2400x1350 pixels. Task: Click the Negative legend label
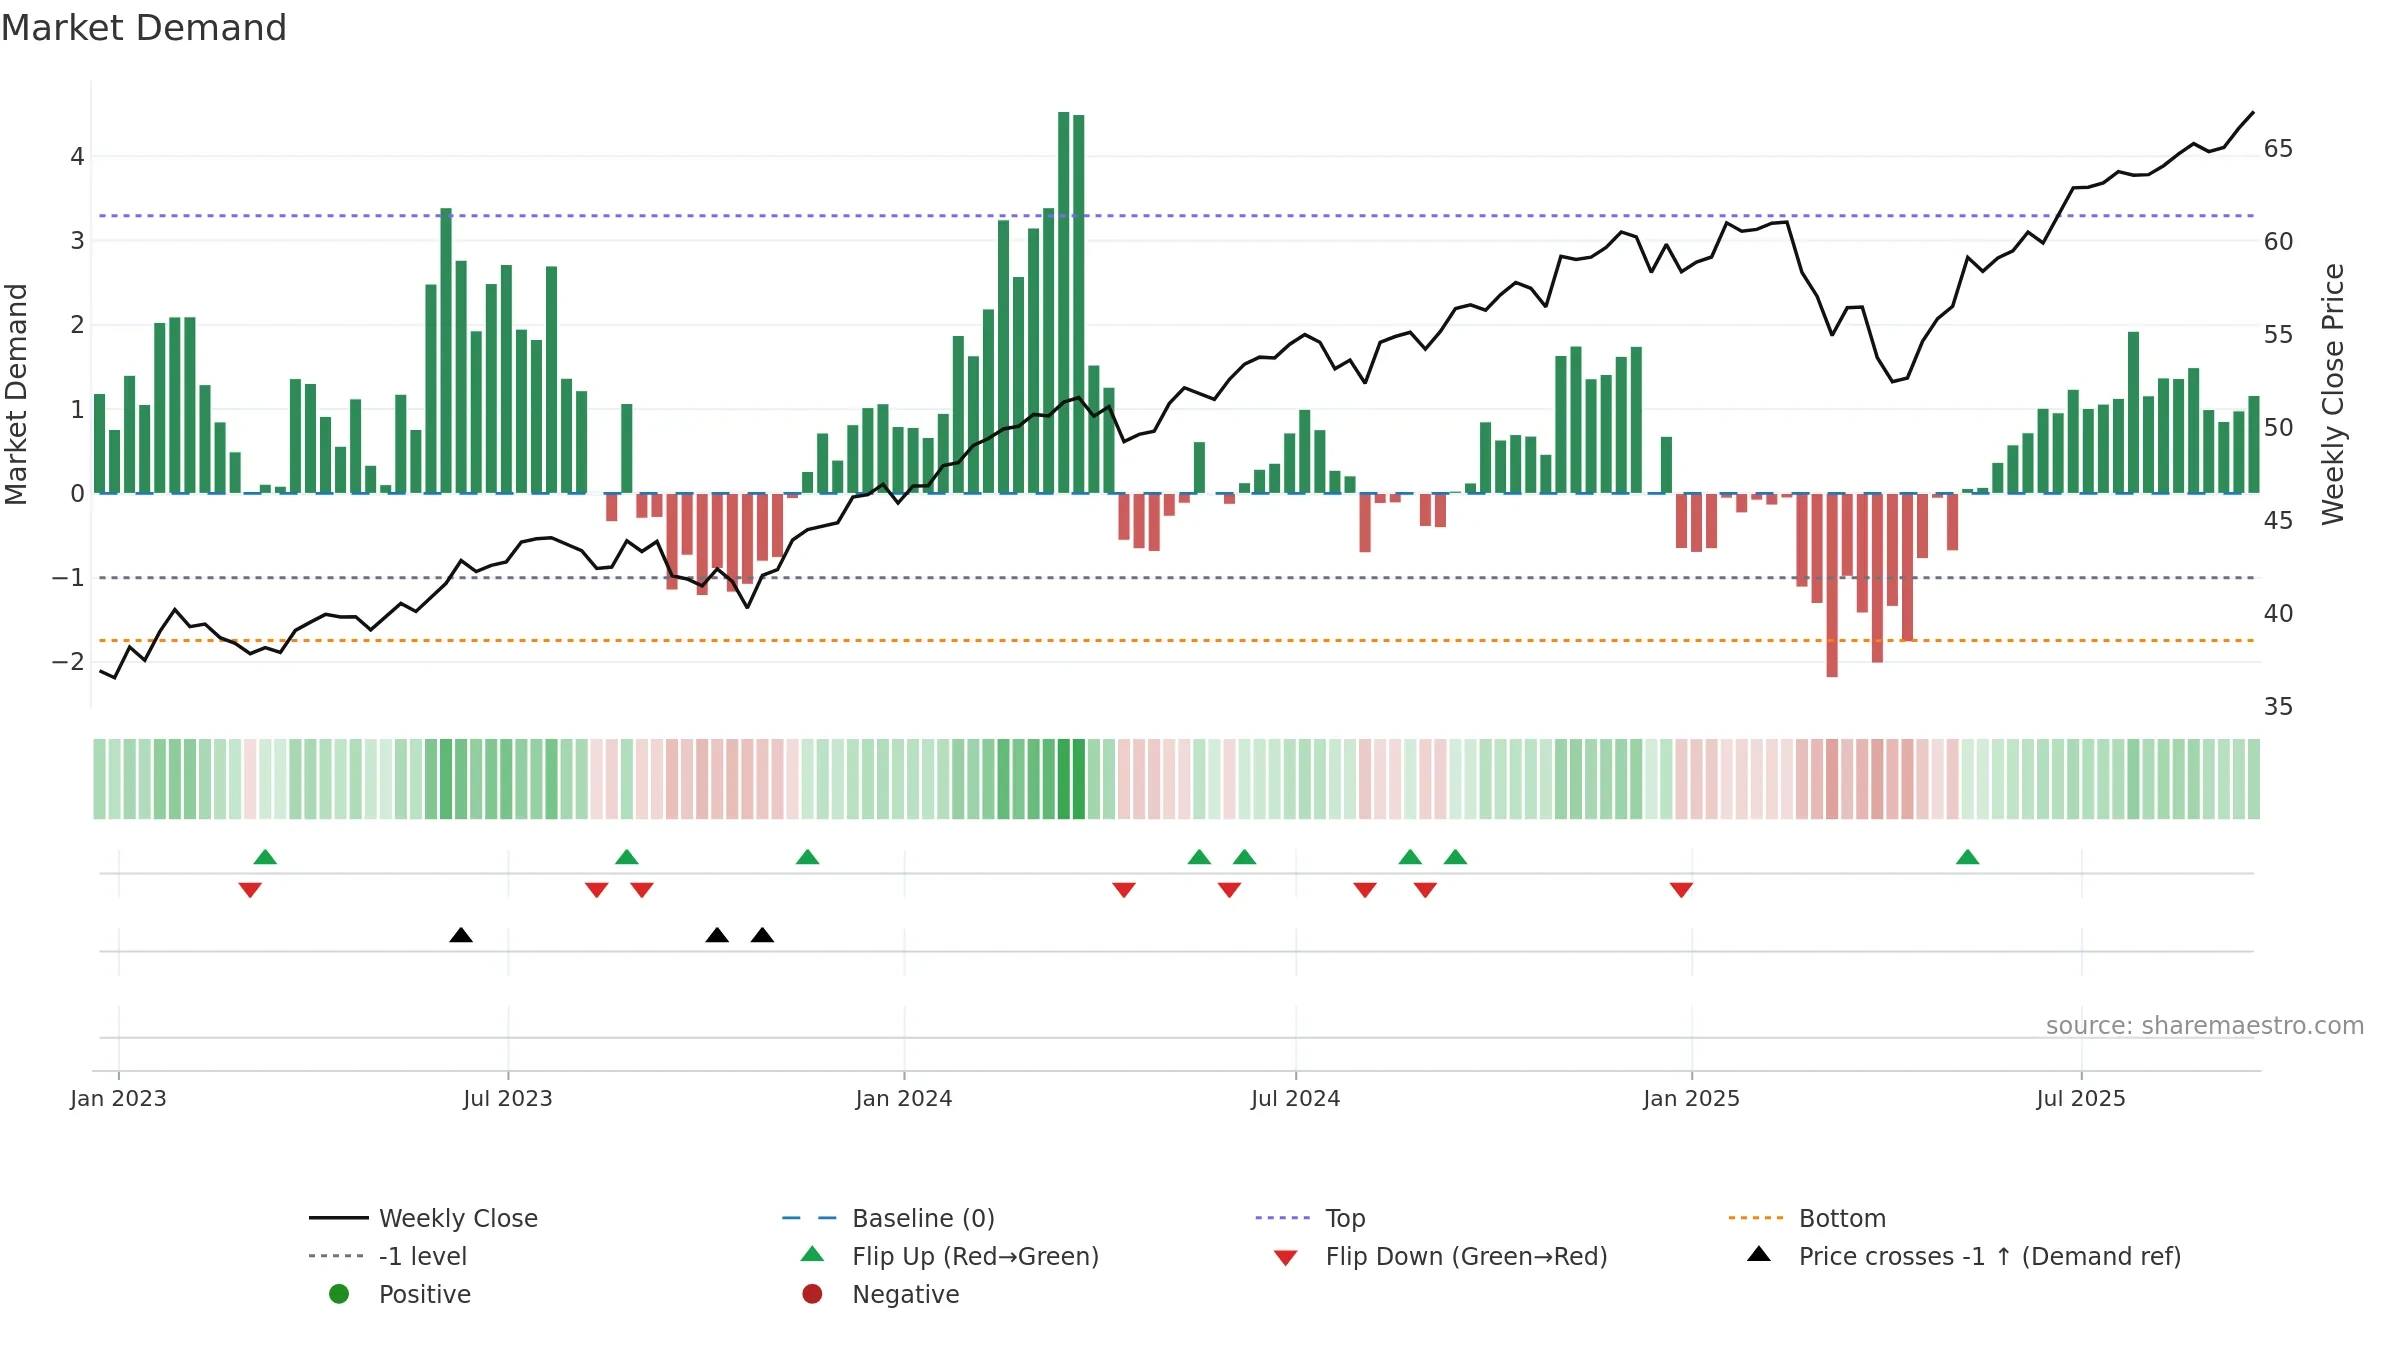point(905,1294)
